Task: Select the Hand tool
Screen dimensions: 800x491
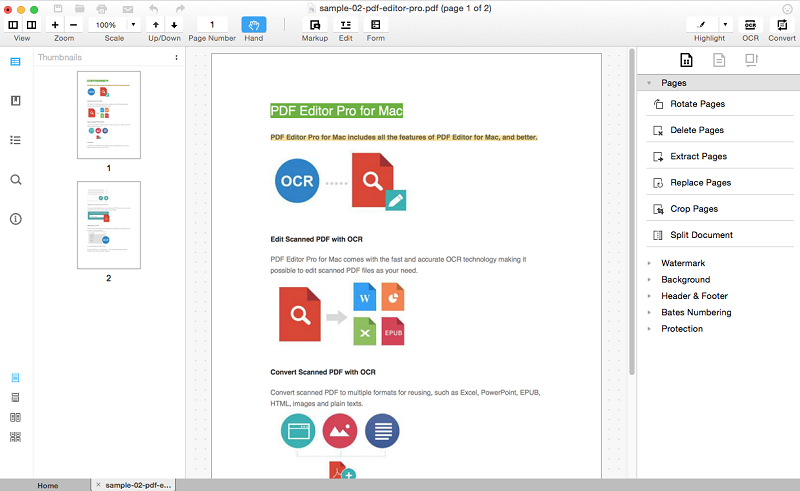Action: click(254, 24)
